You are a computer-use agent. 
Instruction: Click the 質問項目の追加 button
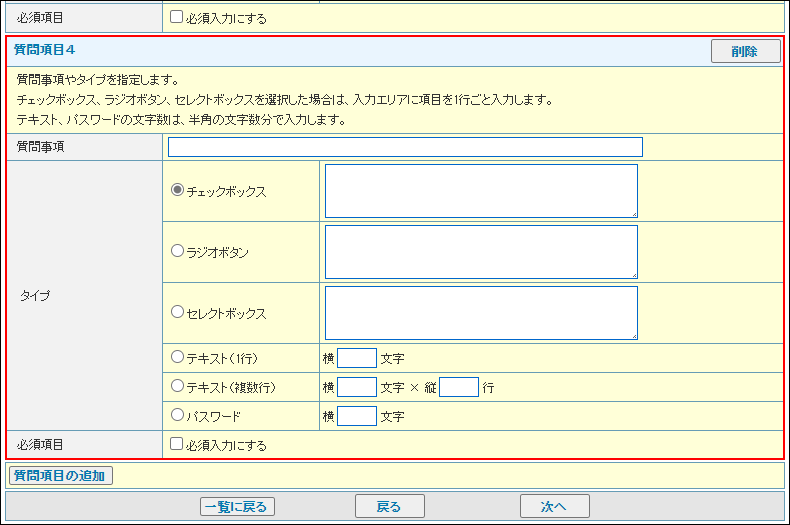click(x=61, y=476)
